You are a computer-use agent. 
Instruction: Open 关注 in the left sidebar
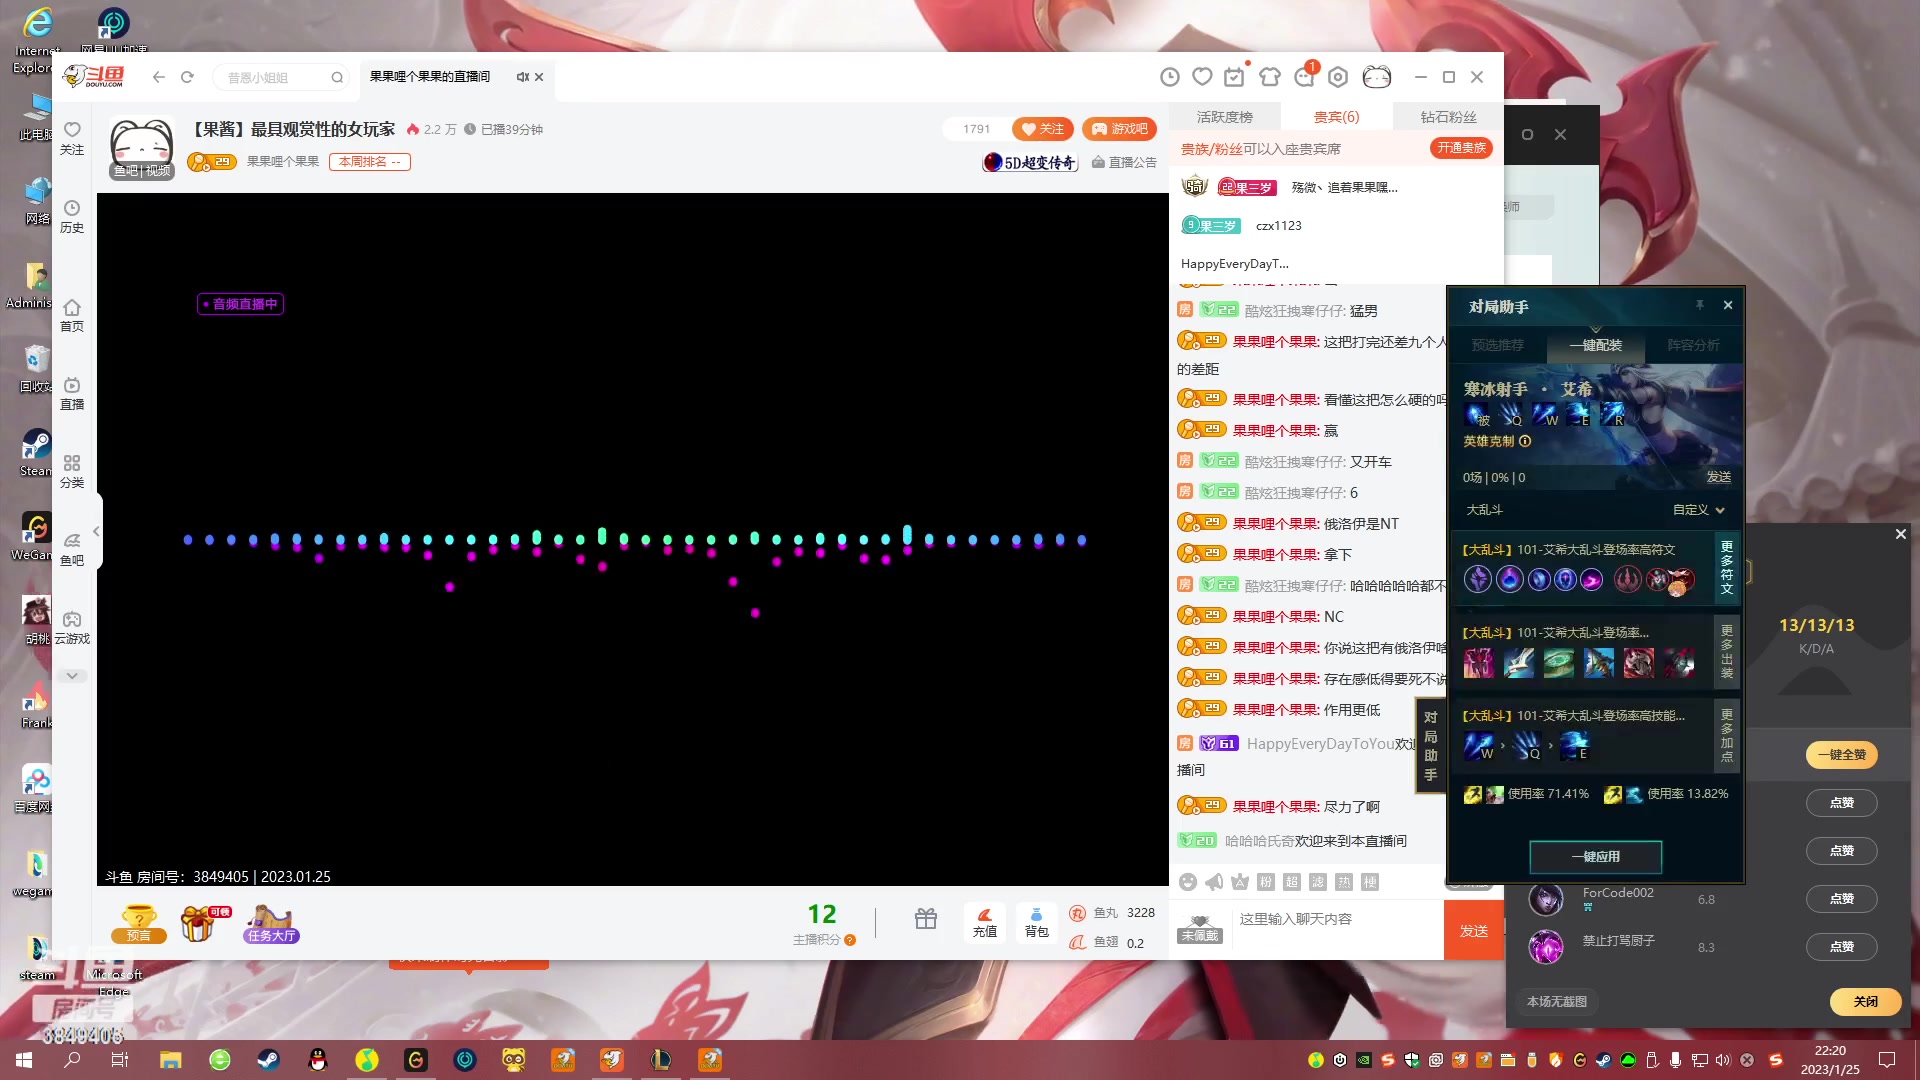click(x=72, y=138)
